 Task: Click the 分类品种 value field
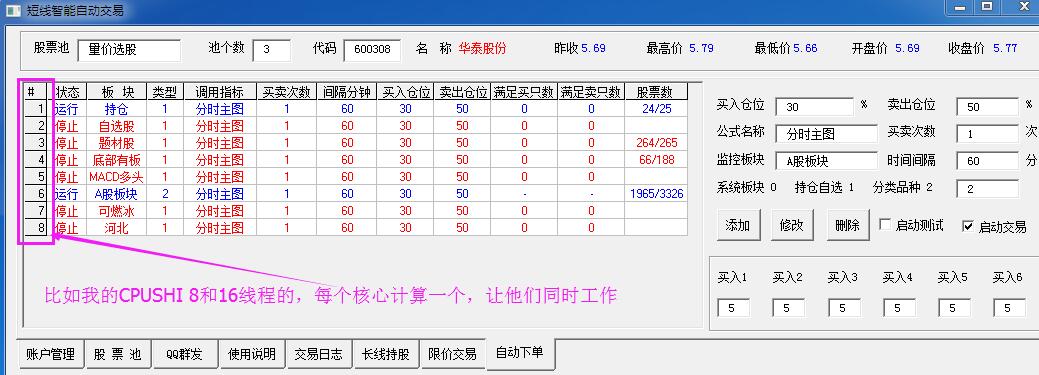[x=987, y=189]
